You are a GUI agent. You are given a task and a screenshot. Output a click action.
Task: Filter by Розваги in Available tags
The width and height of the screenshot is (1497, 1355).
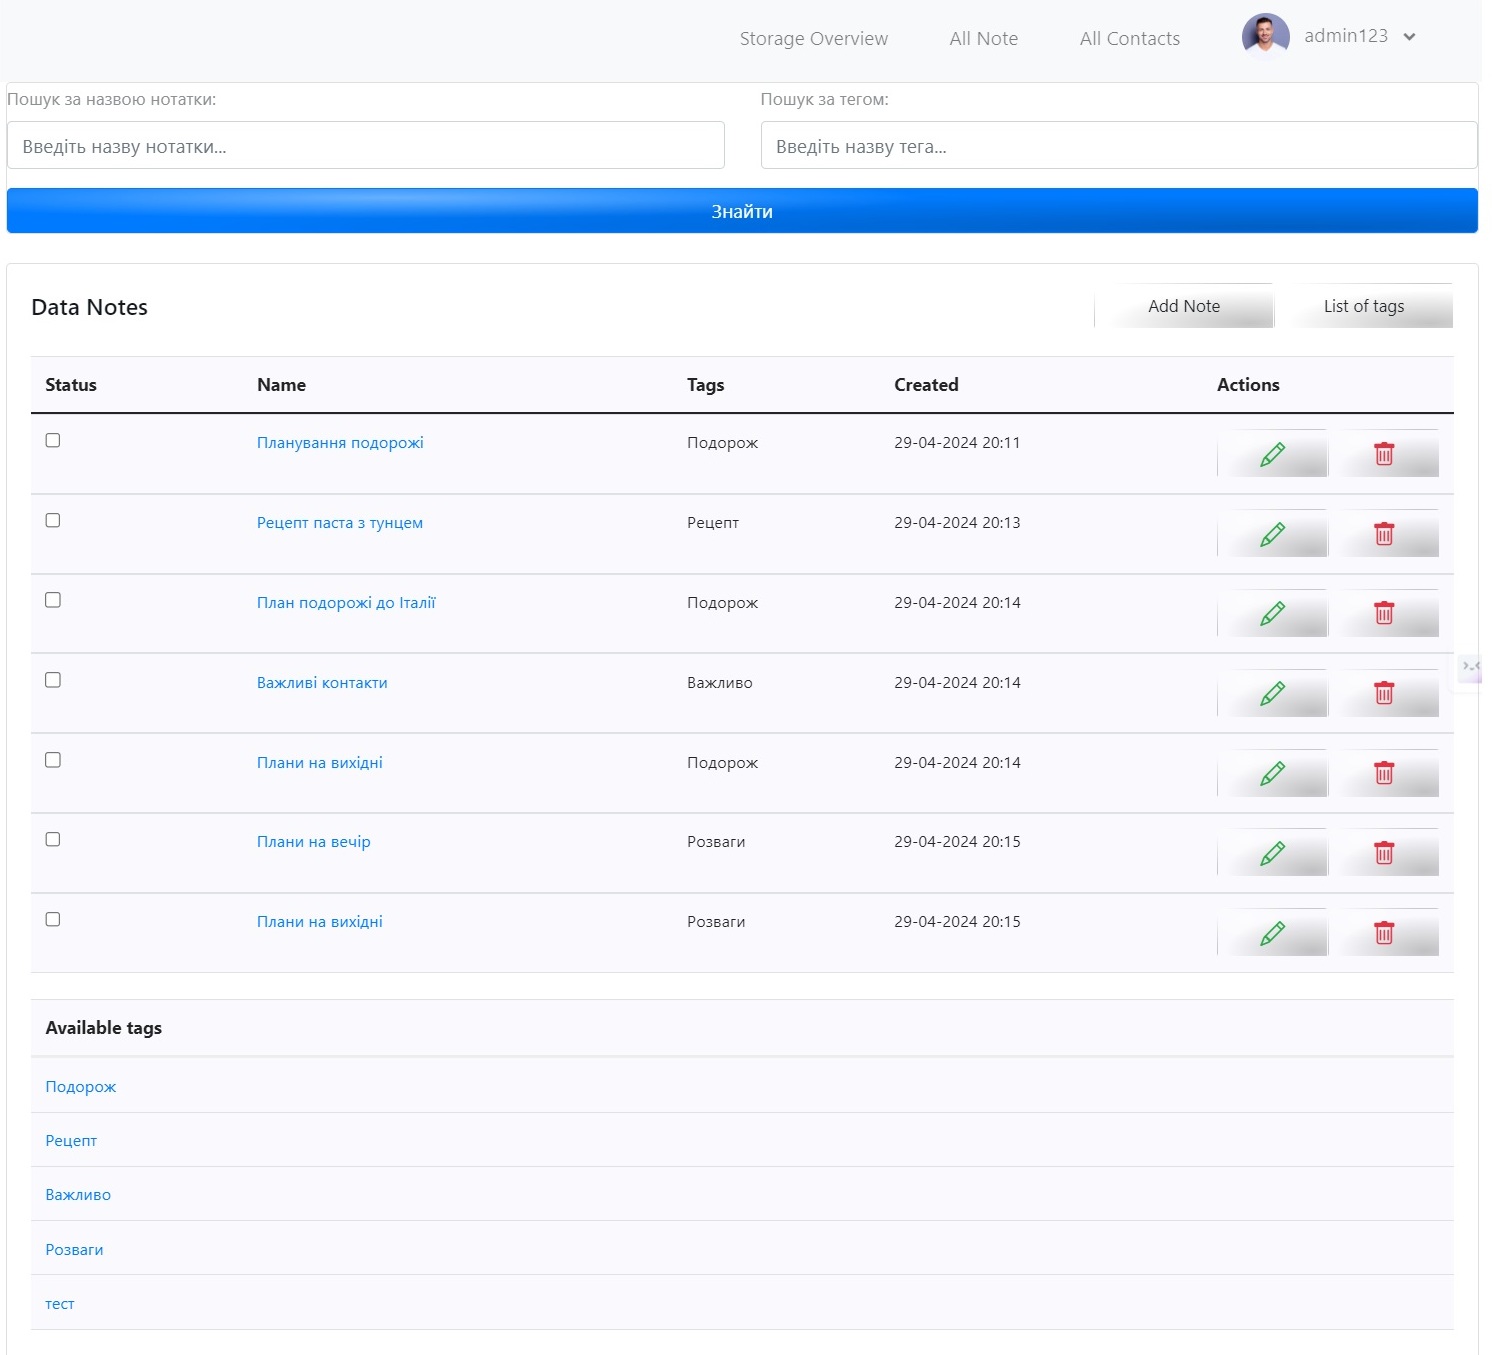[x=74, y=1249]
